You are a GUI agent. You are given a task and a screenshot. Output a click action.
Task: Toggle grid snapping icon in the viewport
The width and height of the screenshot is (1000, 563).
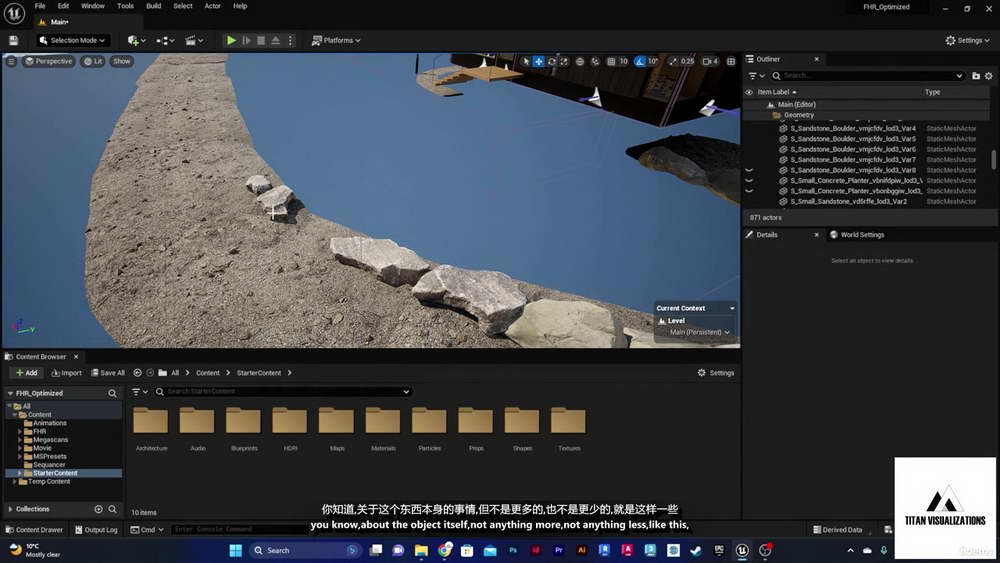611,61
